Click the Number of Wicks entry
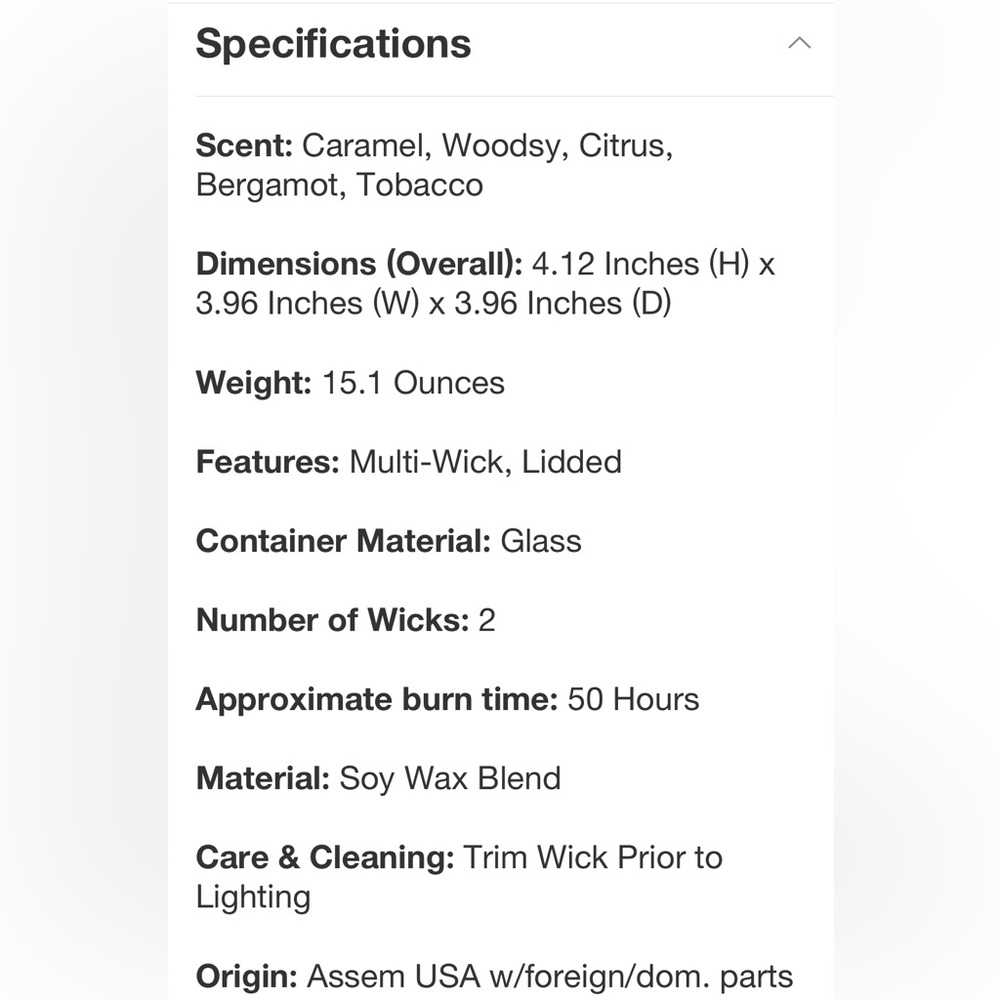1000x1000 pixels. pyautogui.click(x=346, y=620)
